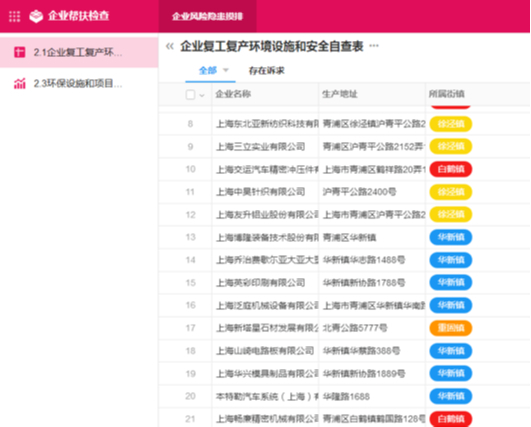Screen dimensions: 531x427
Task: Select company 上海山崎电路板有限公司
Action: tap(265, 351)
